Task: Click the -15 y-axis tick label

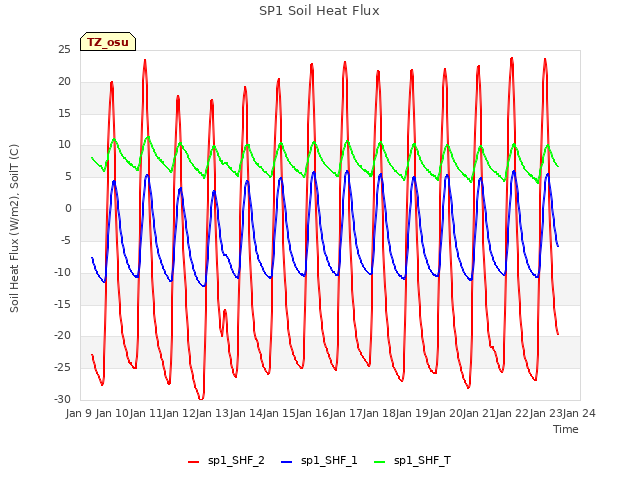Action: 62,304
